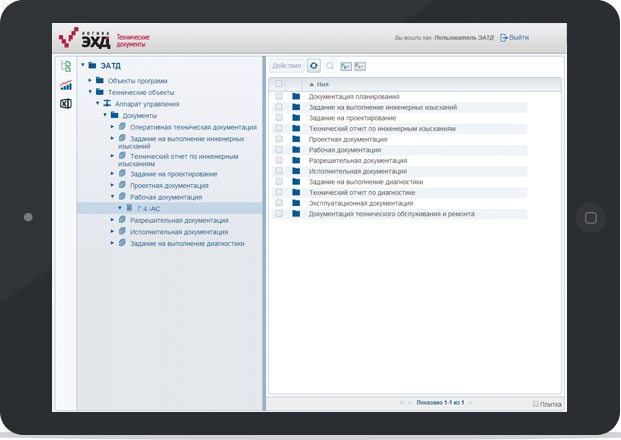
Task: Click the Действия button
Action: pos(286,65)
